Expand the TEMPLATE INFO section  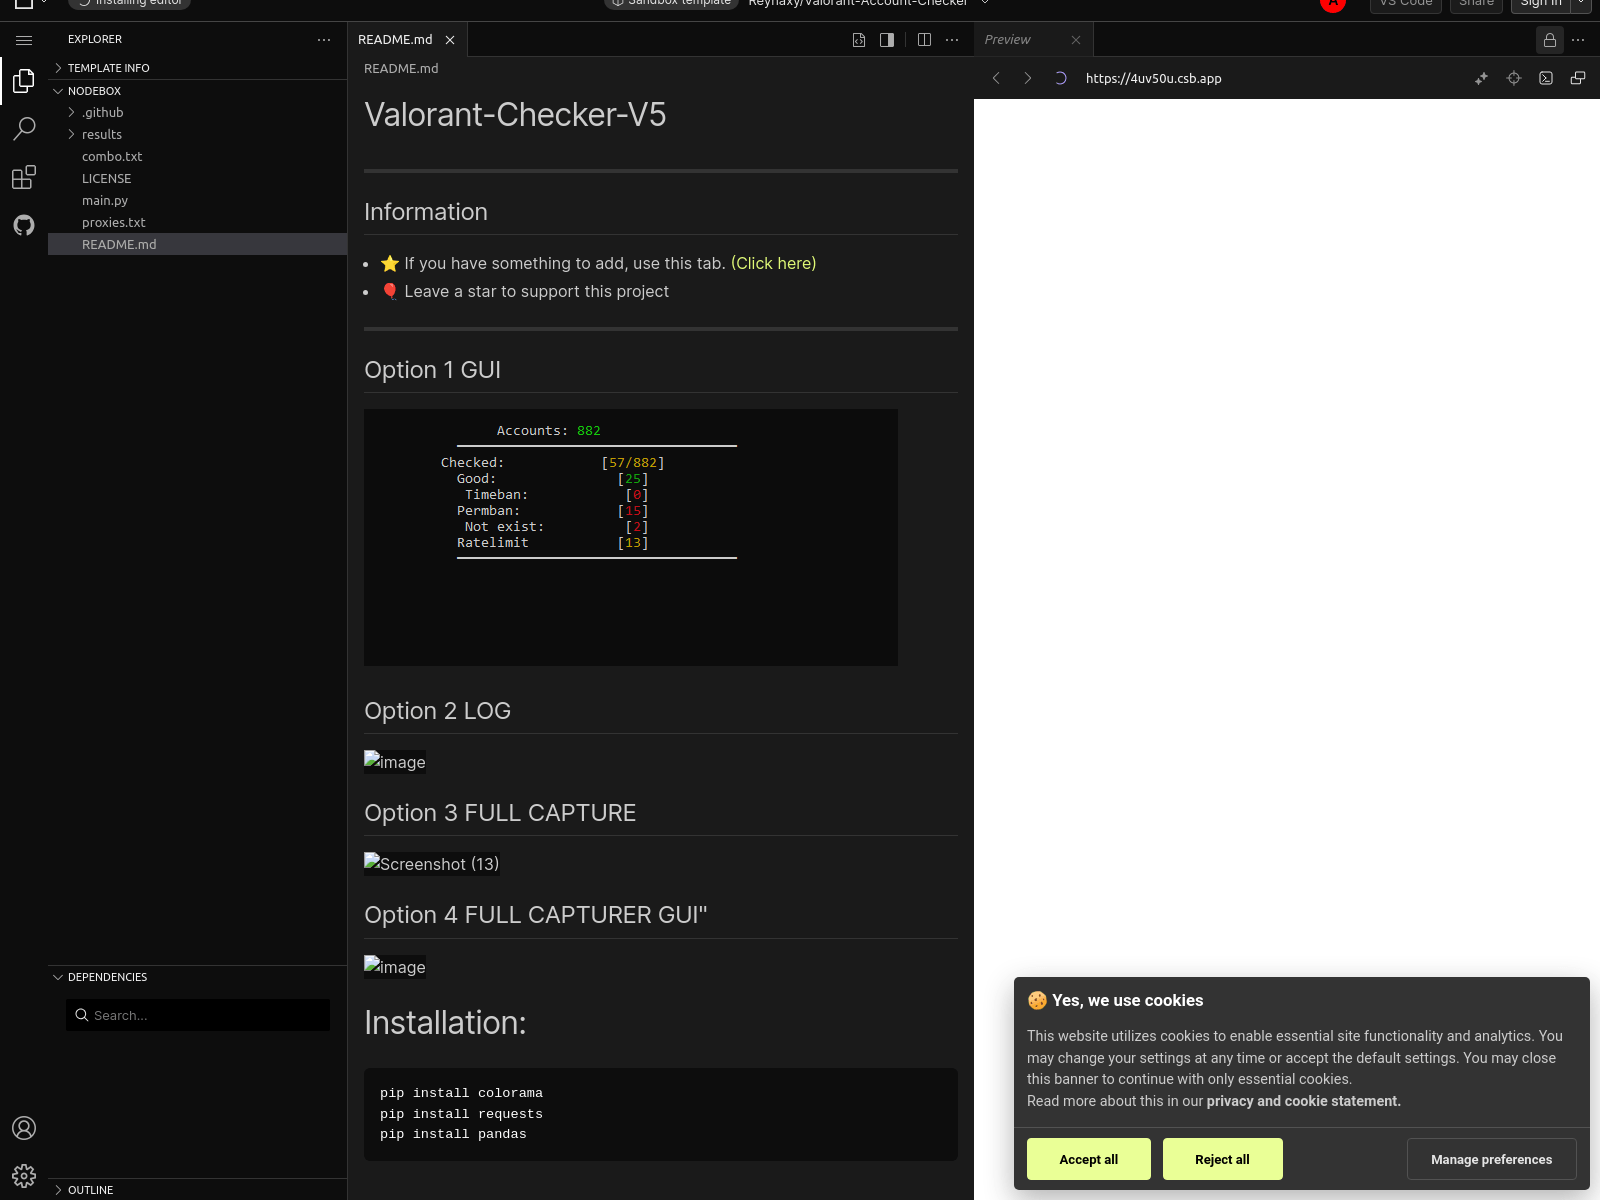(x=197, y=68)
